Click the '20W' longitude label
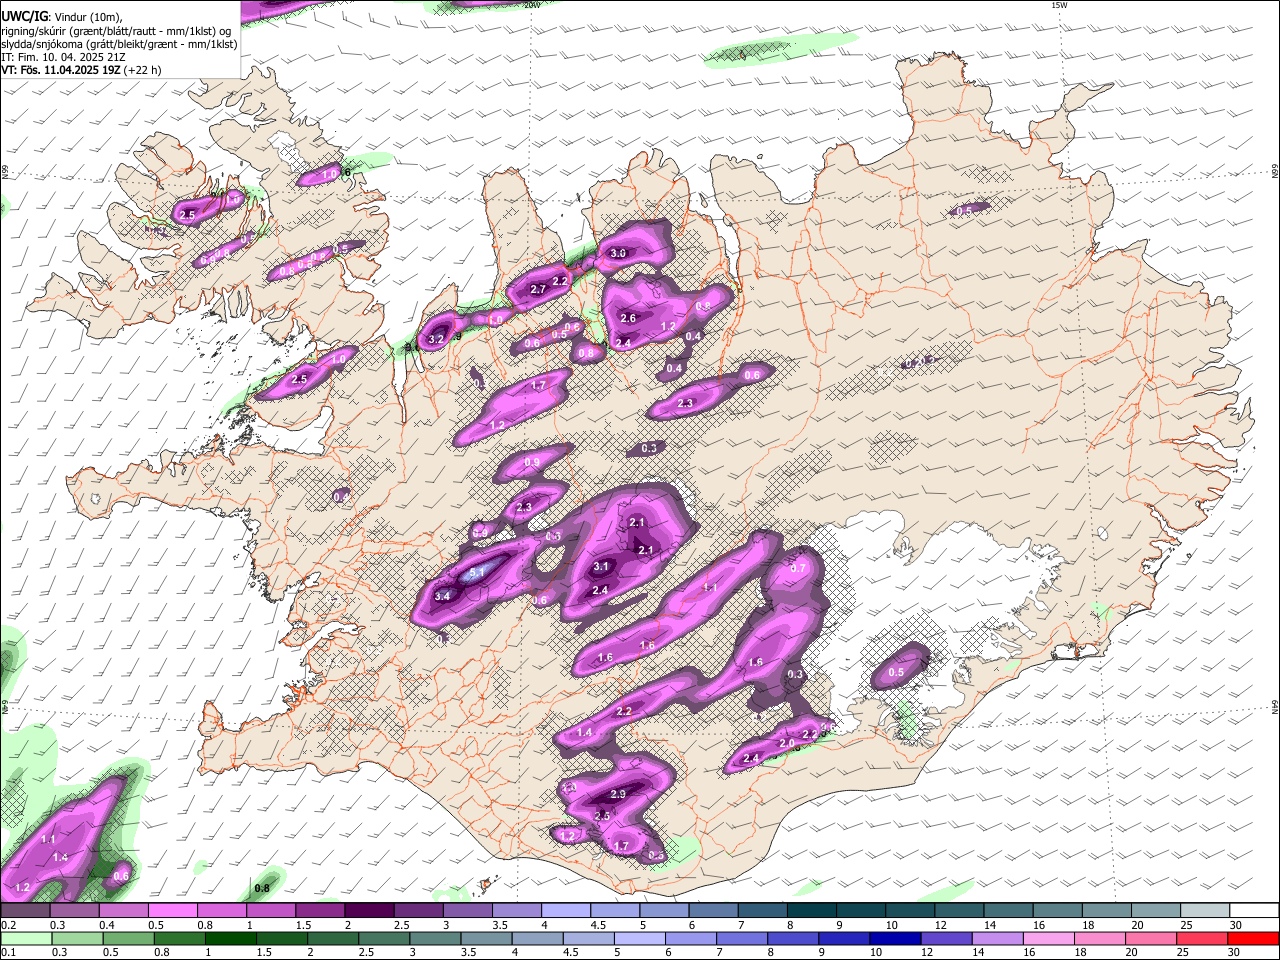 [532, 5]
